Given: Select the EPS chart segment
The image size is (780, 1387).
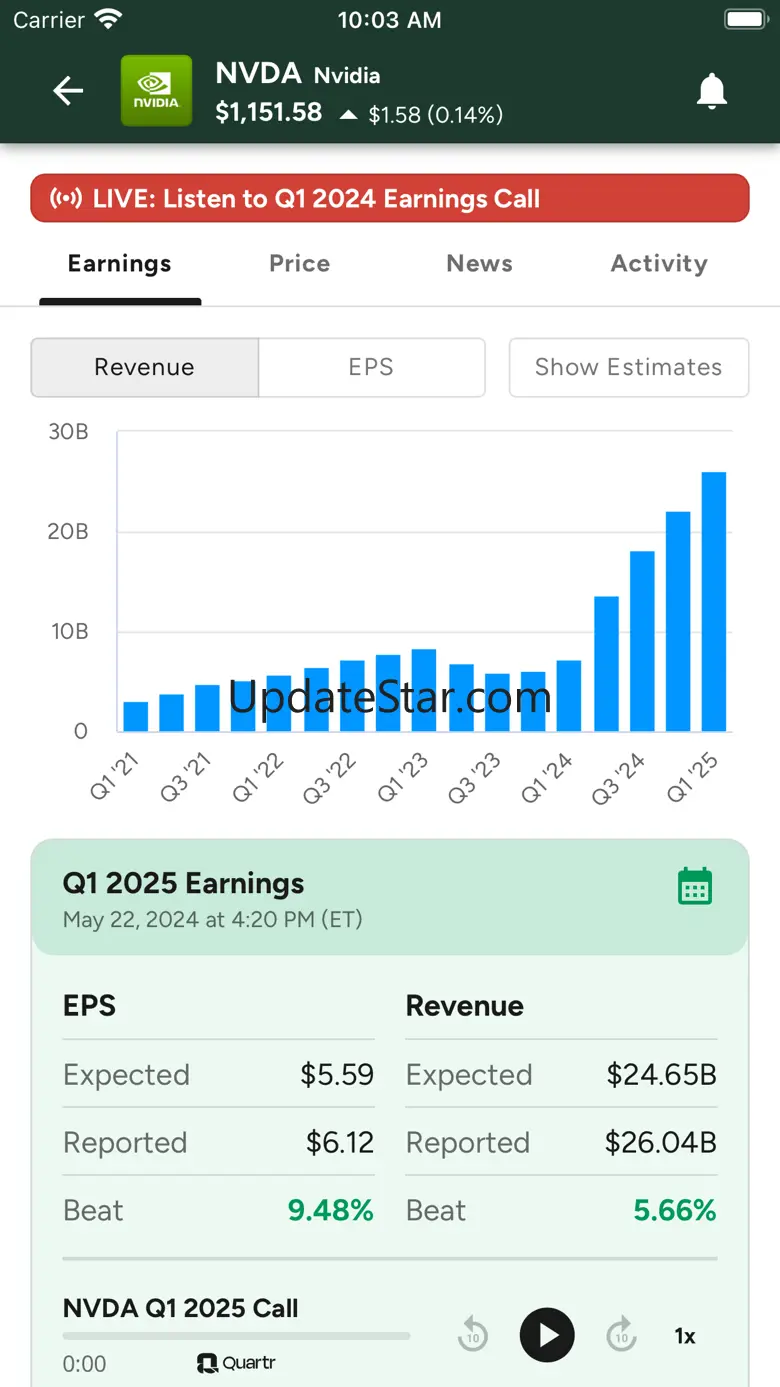Looking at the screenshot, I should [371, 367].
